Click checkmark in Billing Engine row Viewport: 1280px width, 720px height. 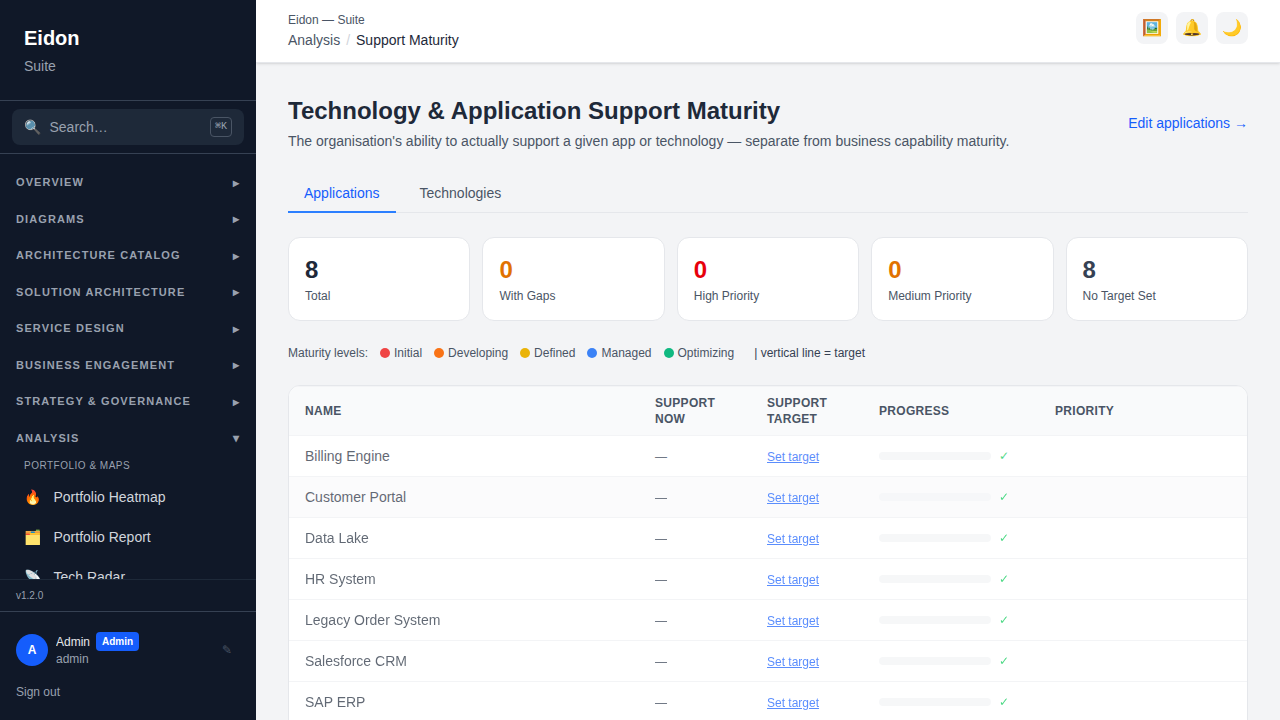(x=1004, y=456)
